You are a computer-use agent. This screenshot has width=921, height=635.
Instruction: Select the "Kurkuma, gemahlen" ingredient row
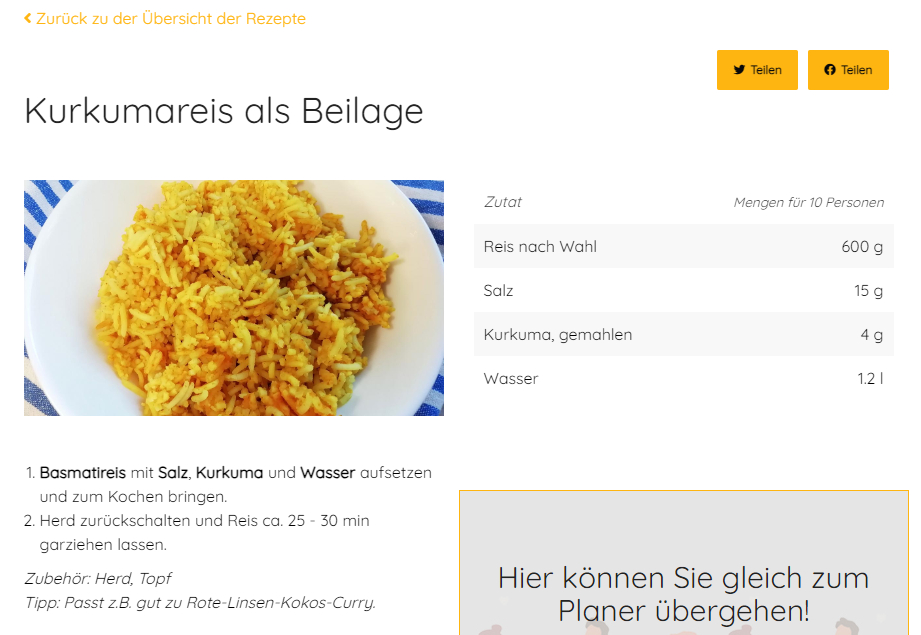558,335
